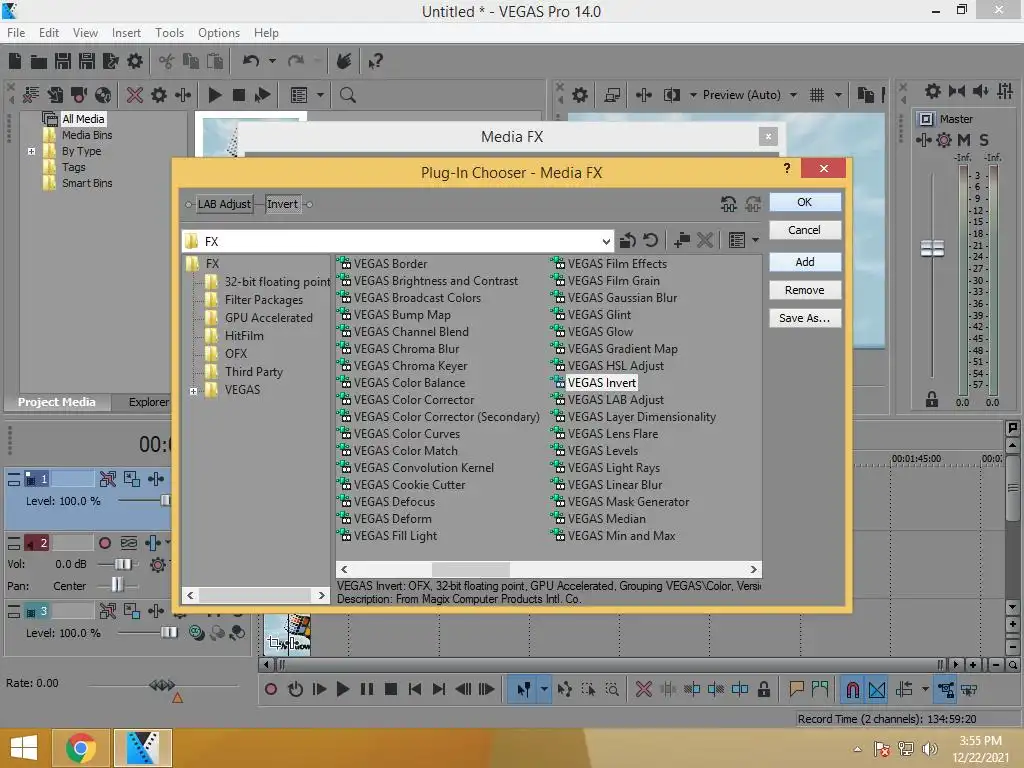Click the Stop button in the transport bar
Viewport: 1024px width, 768px height.
(x=391, y=689)
